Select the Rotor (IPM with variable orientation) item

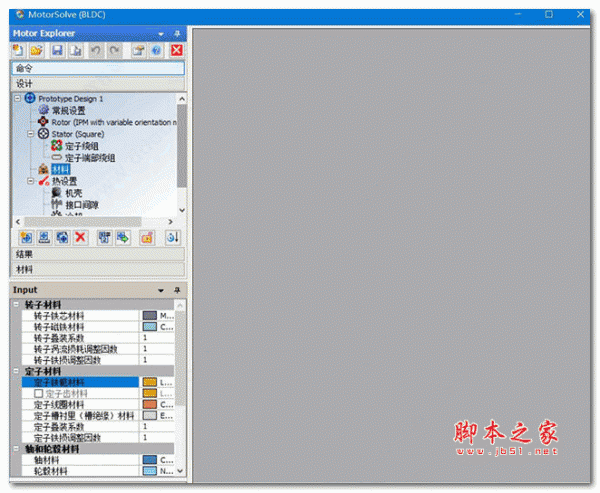click(x=114, y=122)
